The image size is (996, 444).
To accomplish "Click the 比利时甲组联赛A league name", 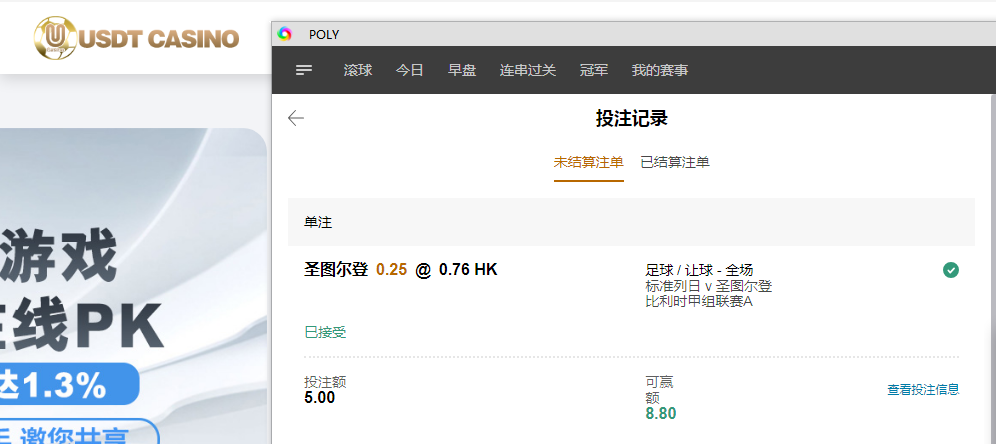I will (699, 302).
